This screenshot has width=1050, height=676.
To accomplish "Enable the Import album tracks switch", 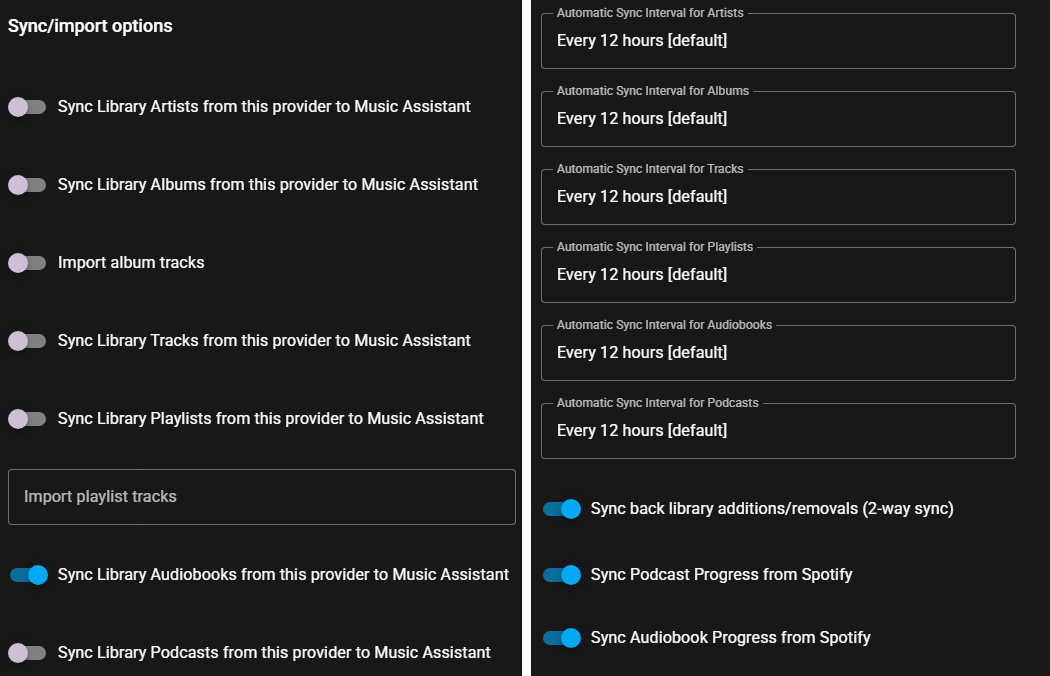I will click(x=27, y=263).
